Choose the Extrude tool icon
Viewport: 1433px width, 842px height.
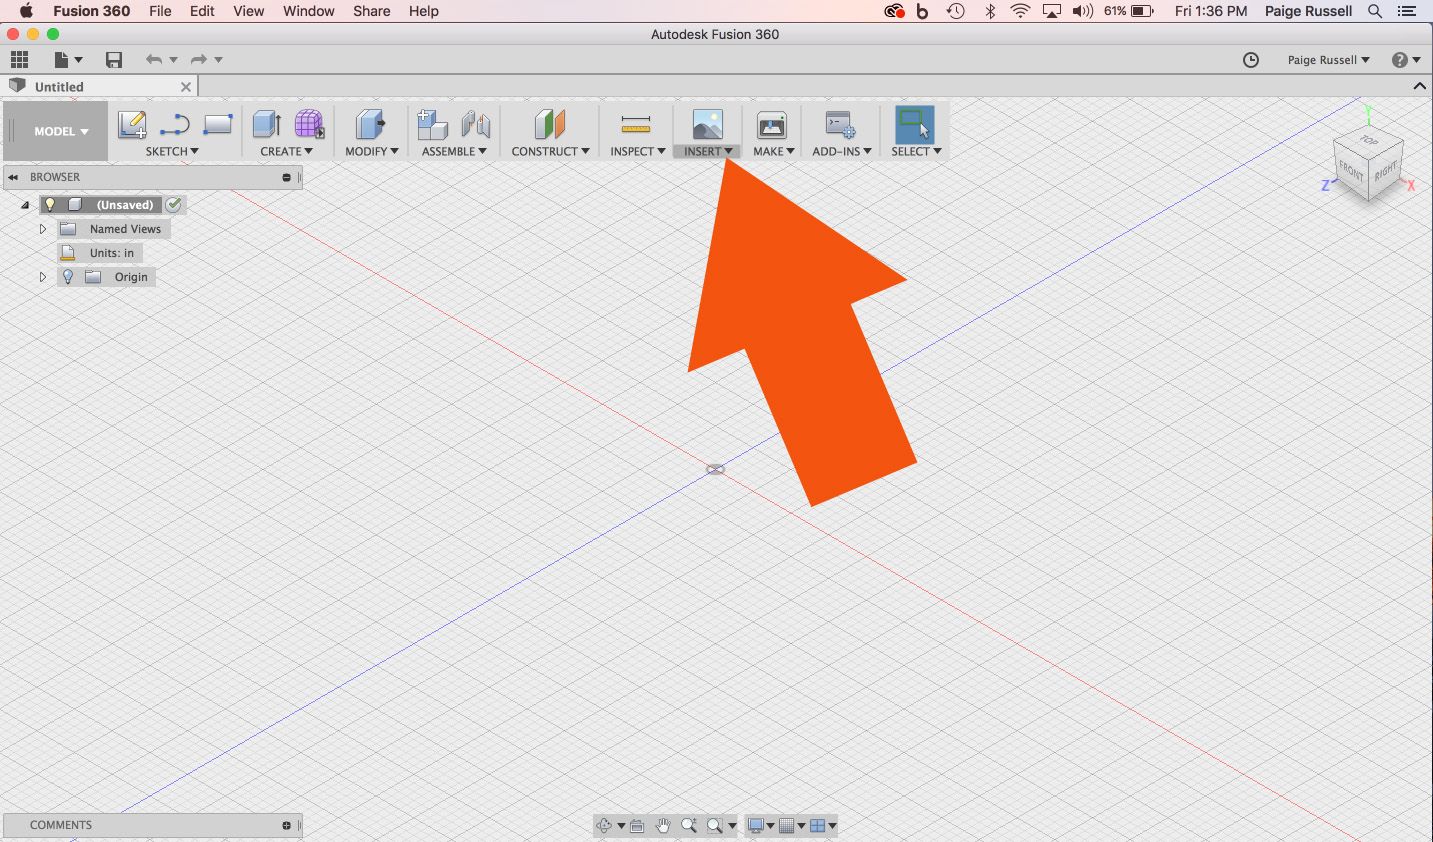(267, 125)
